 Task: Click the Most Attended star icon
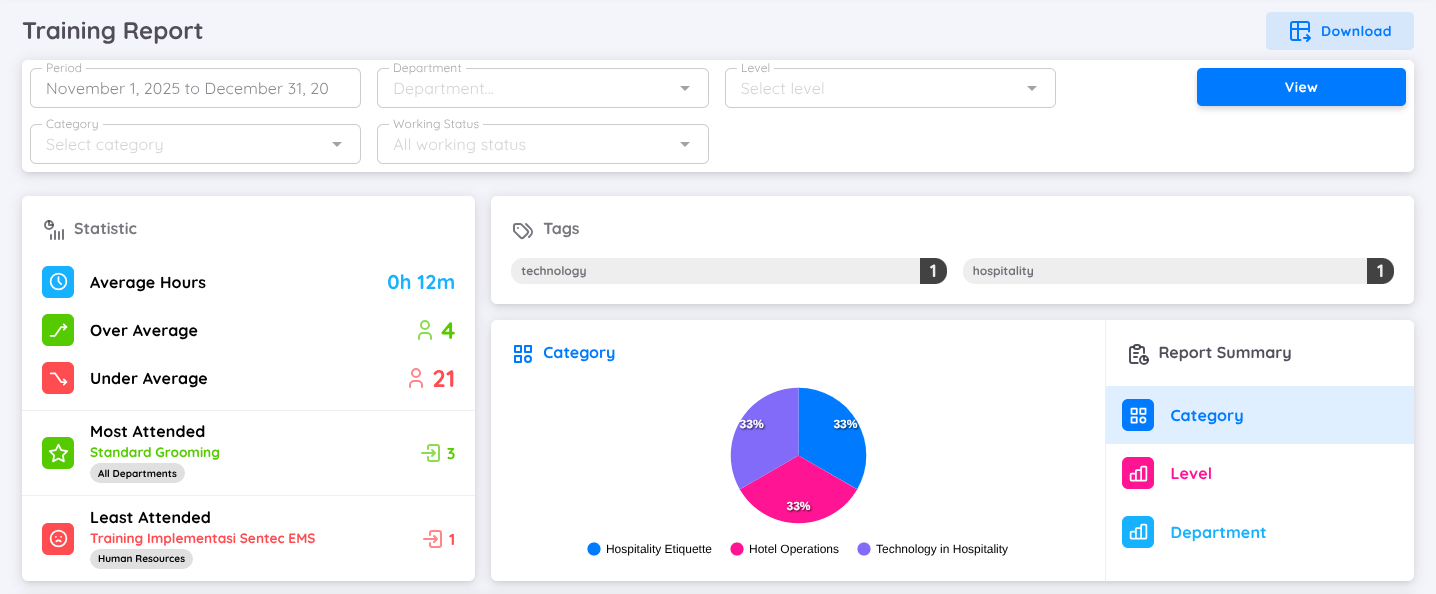(57, 452)
